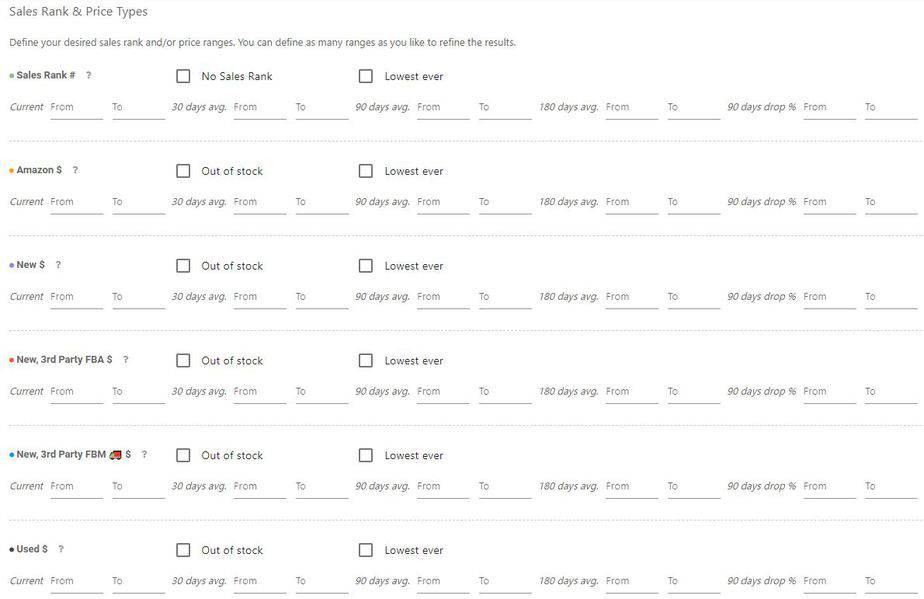This screenshot has width=924, height=599.
Task: Tick Lowest ever for New, 3rd Party FBA
Action: tap(366, 361)
